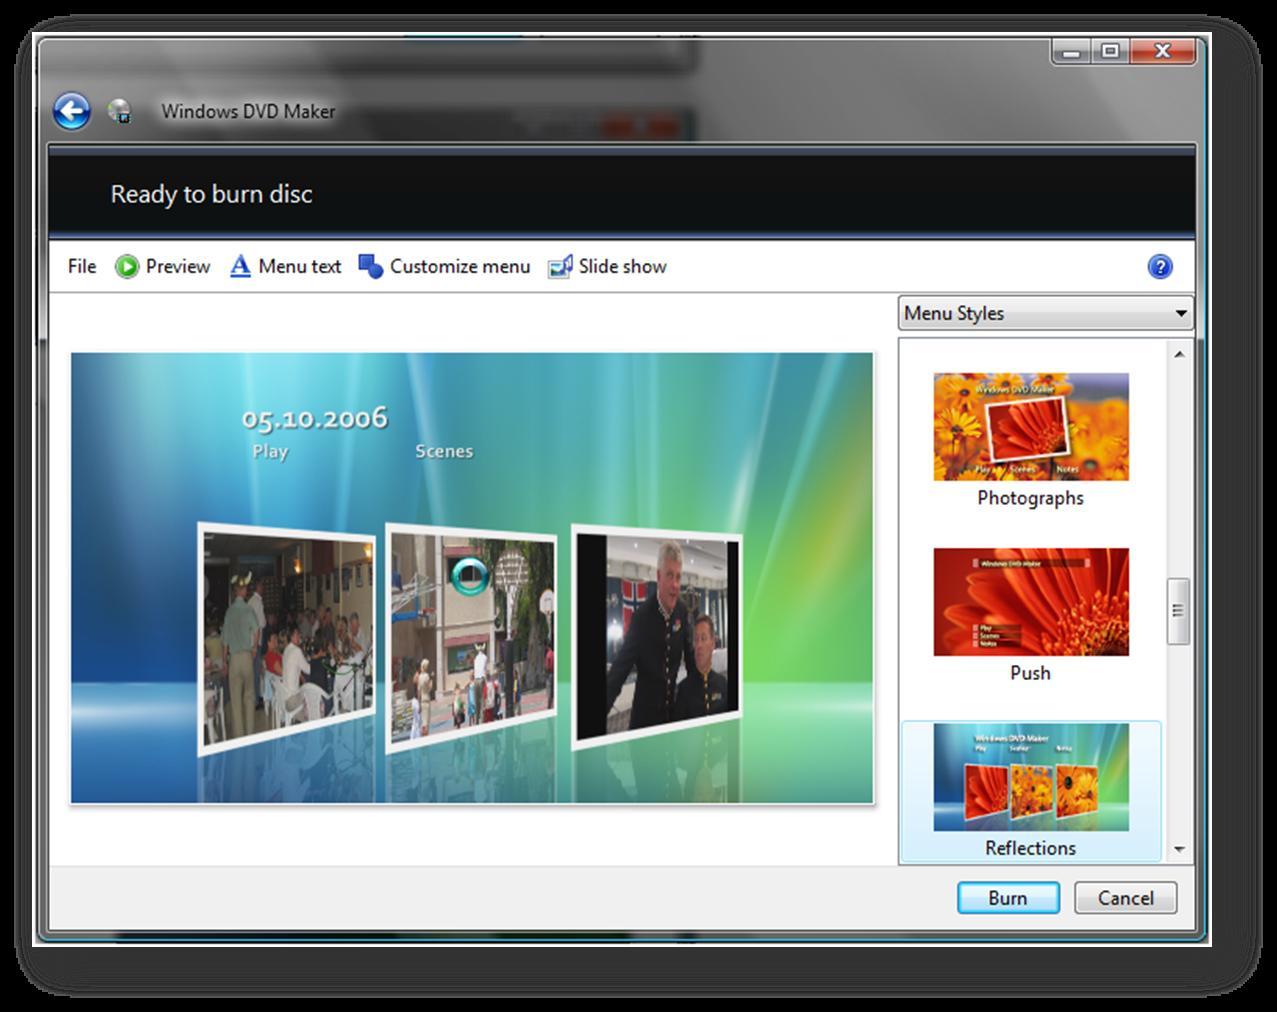This screenshot has width=1277, height=1012.
Task: Click the Slide show picture icon
Action: click(x=560, y=267)
